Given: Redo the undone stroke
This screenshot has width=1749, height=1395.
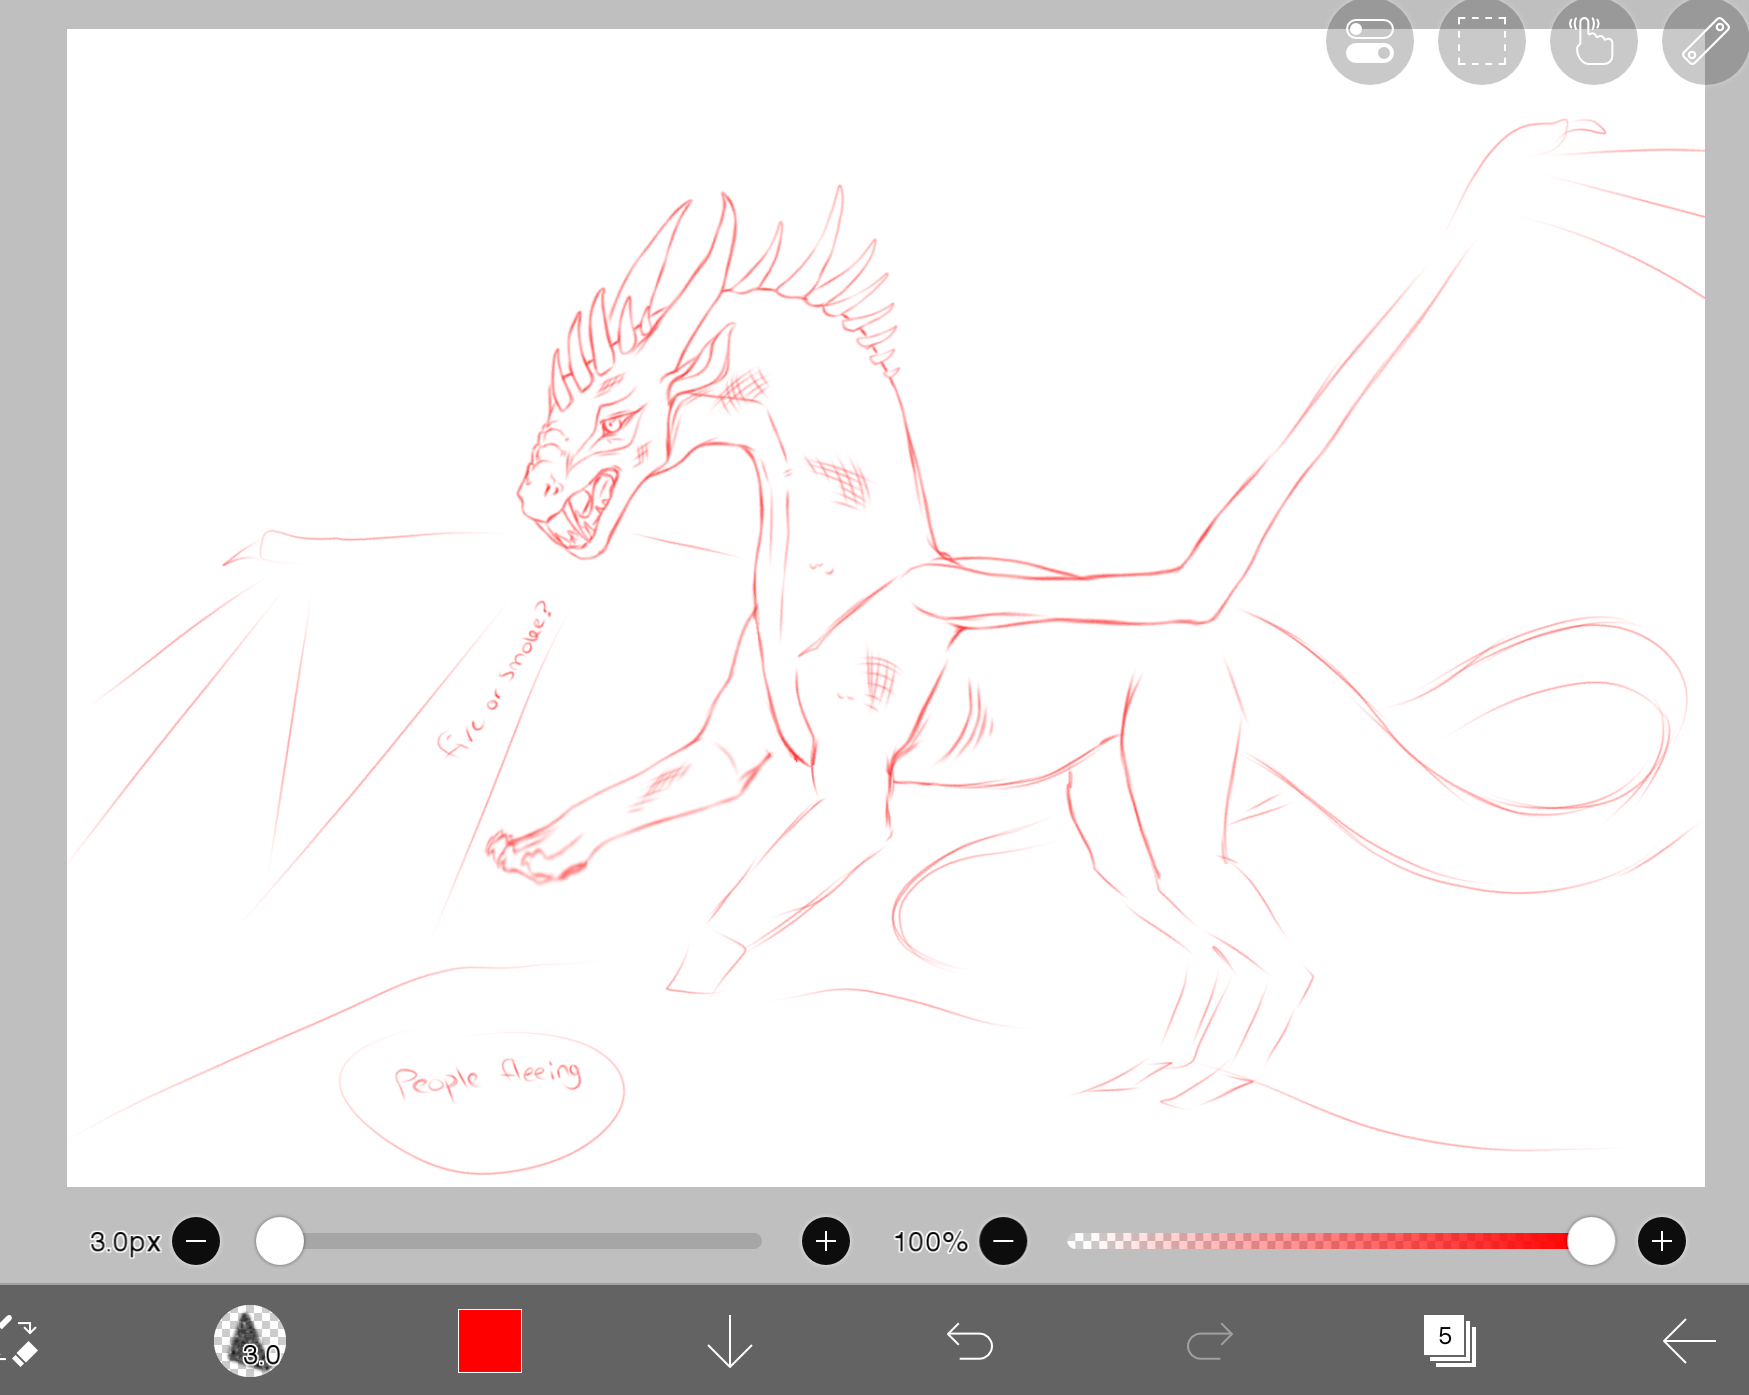Looking at the screenshot, I should (1210, 1340).
